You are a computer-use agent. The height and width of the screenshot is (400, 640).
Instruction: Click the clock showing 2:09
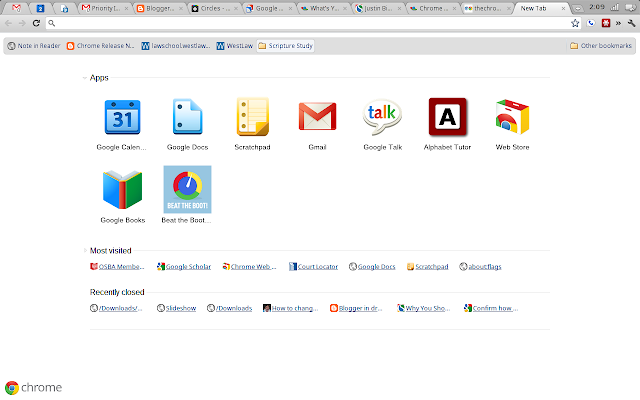pyautogui.click(x=597, y=7)
